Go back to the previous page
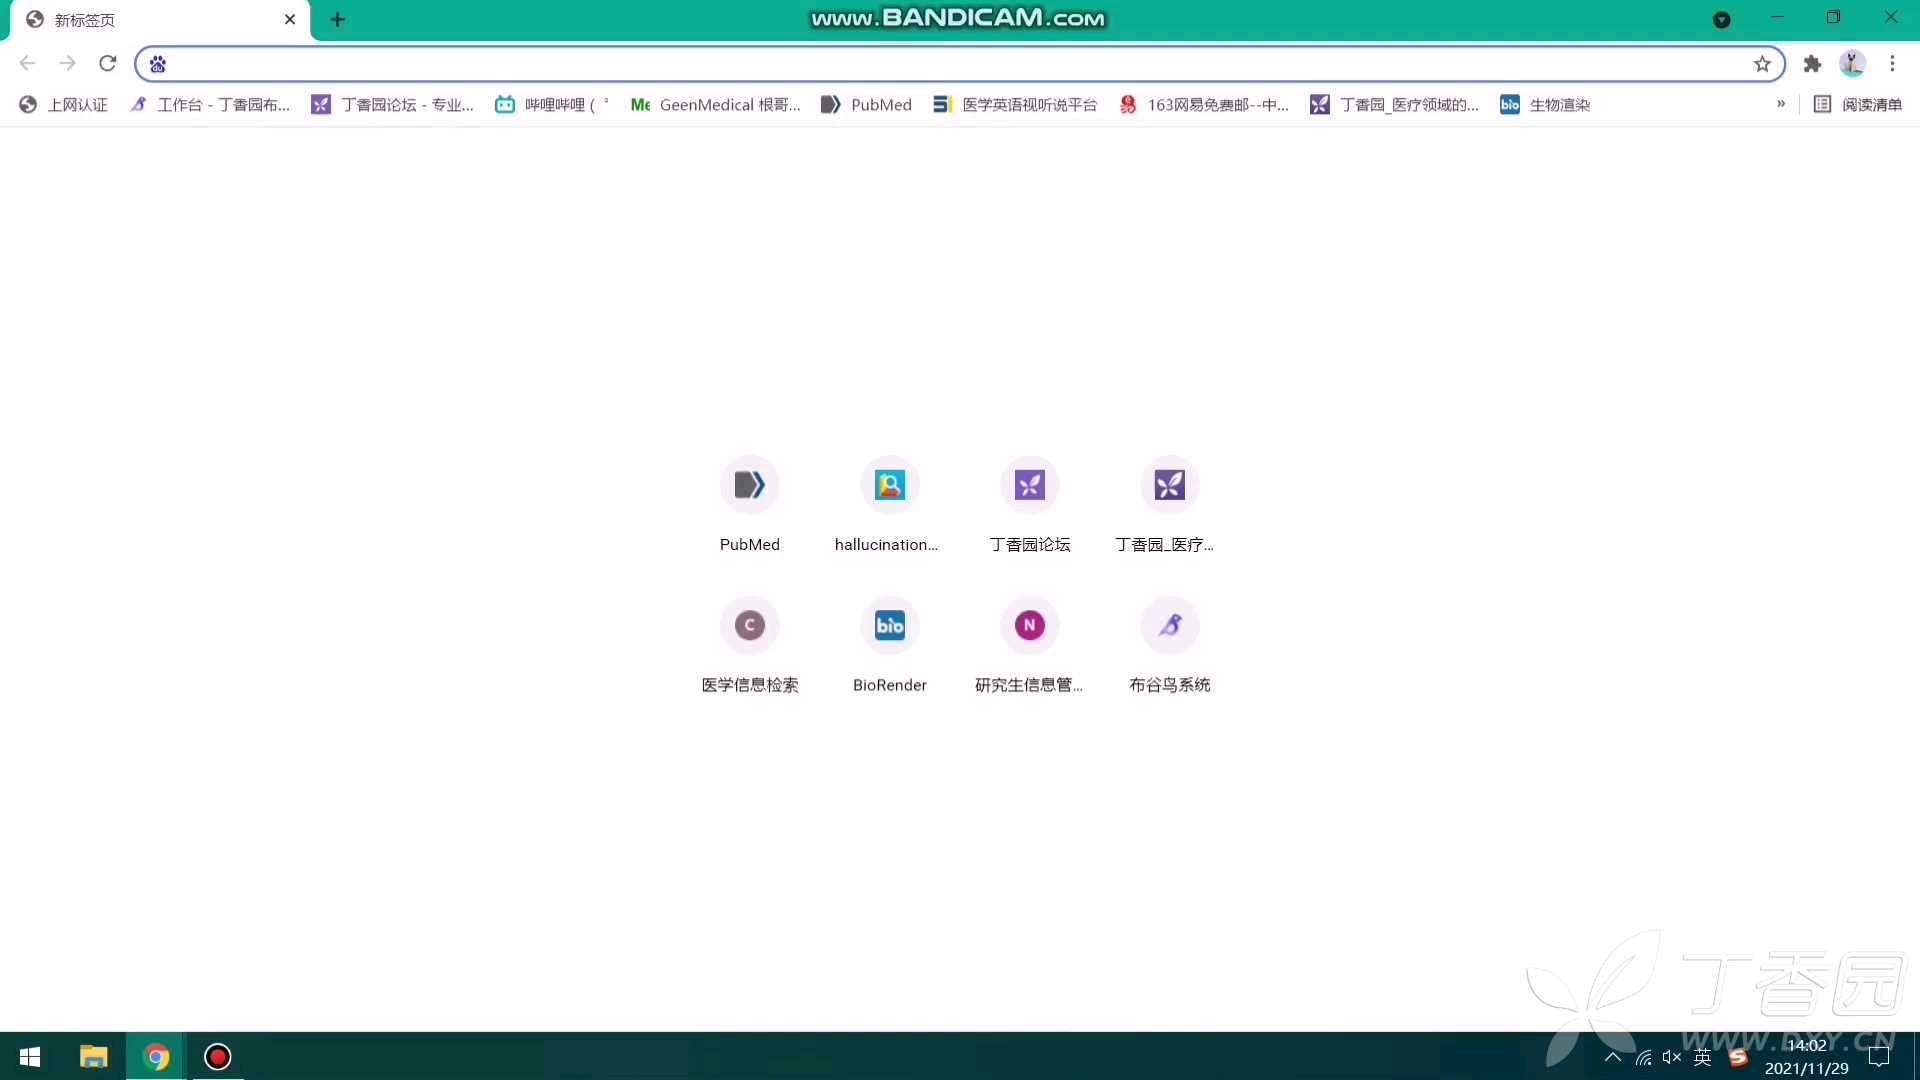The height and width of the screenshot is (1080, 1920). [27, 64]
